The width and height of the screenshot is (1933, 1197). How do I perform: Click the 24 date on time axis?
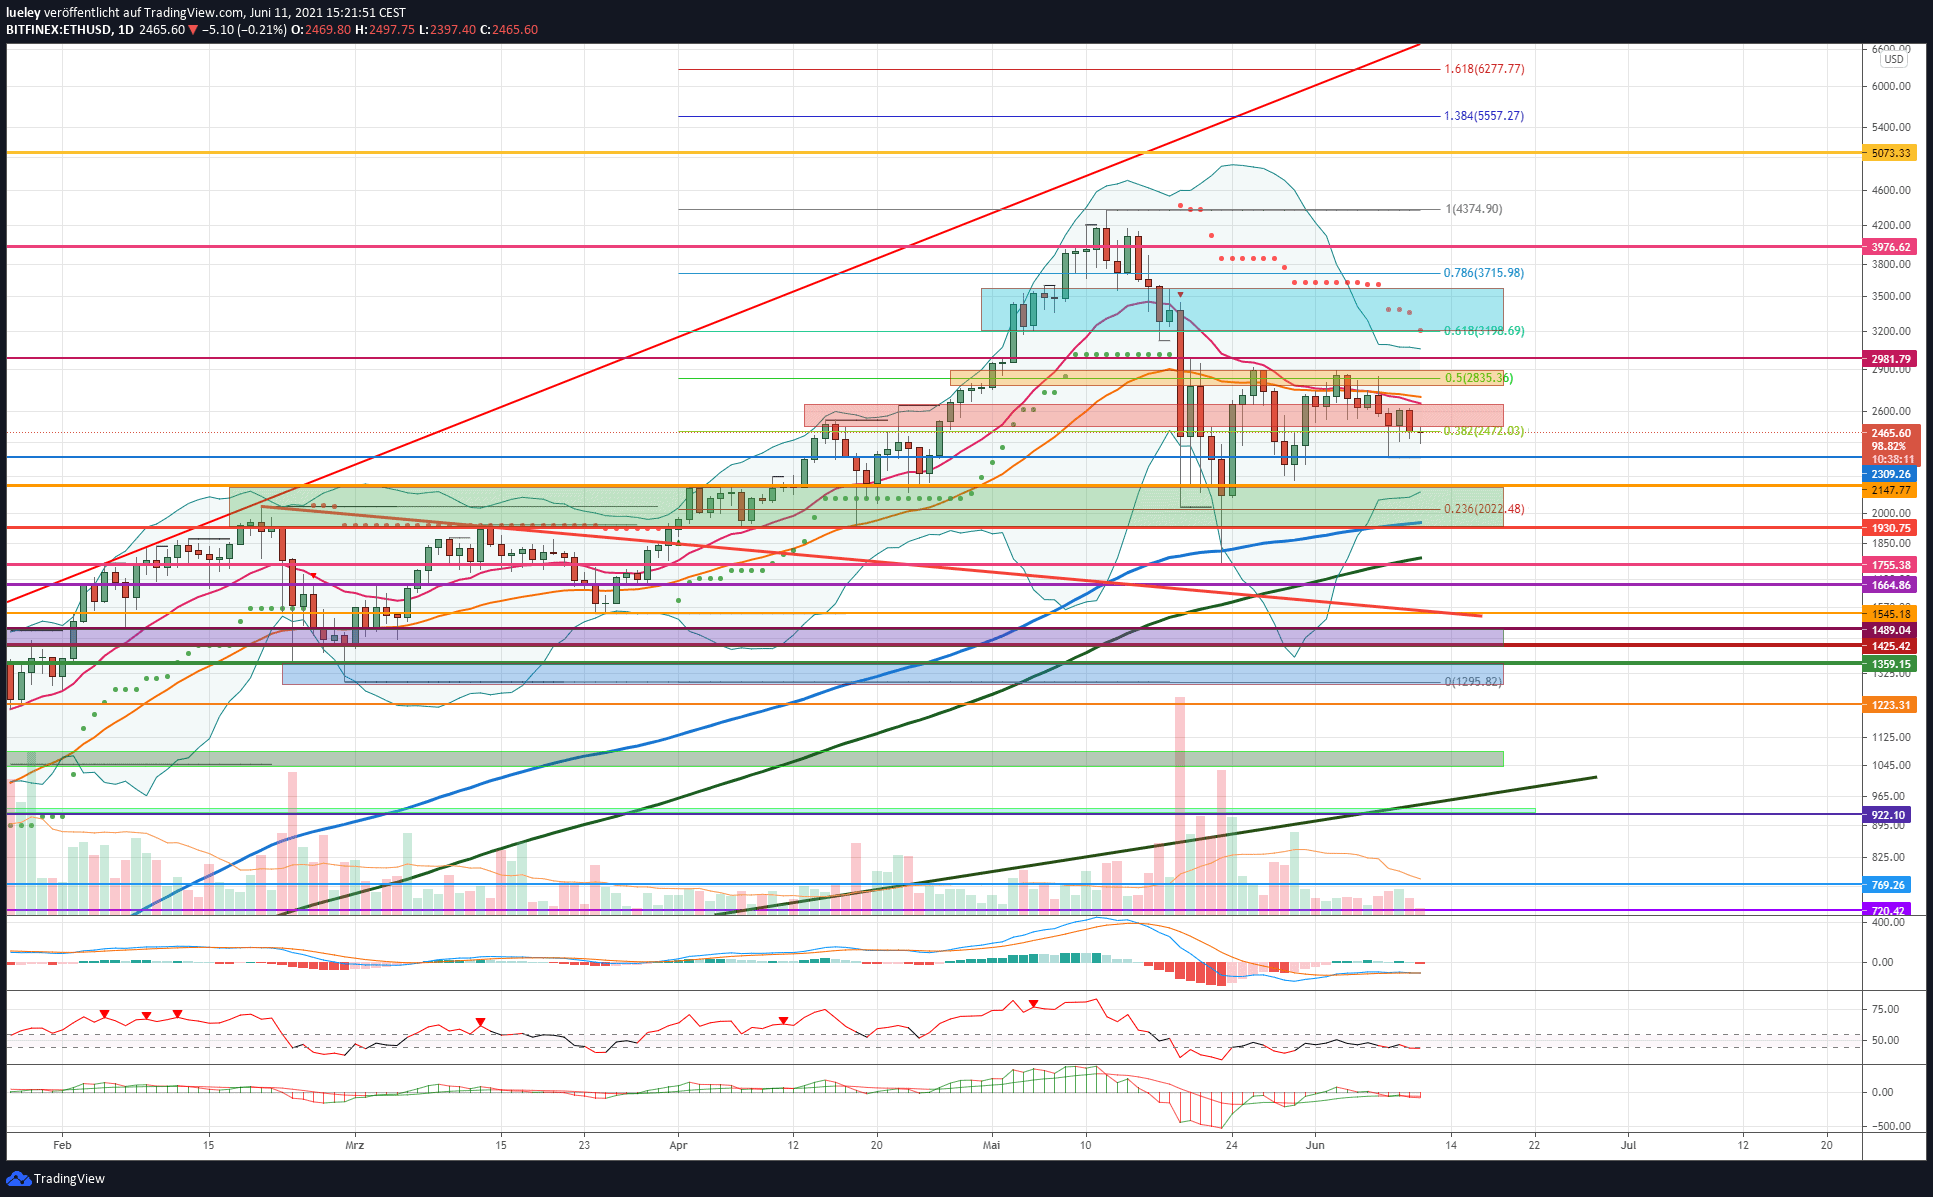point(1231,1145)
